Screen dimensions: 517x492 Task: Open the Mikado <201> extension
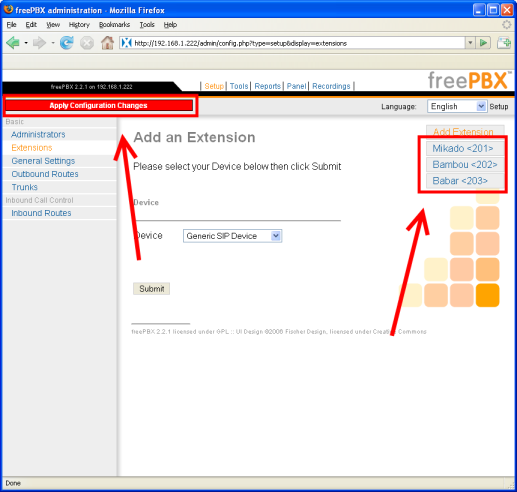tap(463, 148)
